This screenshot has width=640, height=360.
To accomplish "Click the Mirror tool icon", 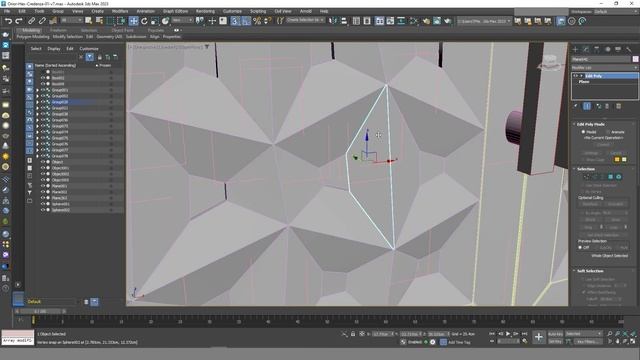I will 333,21.
